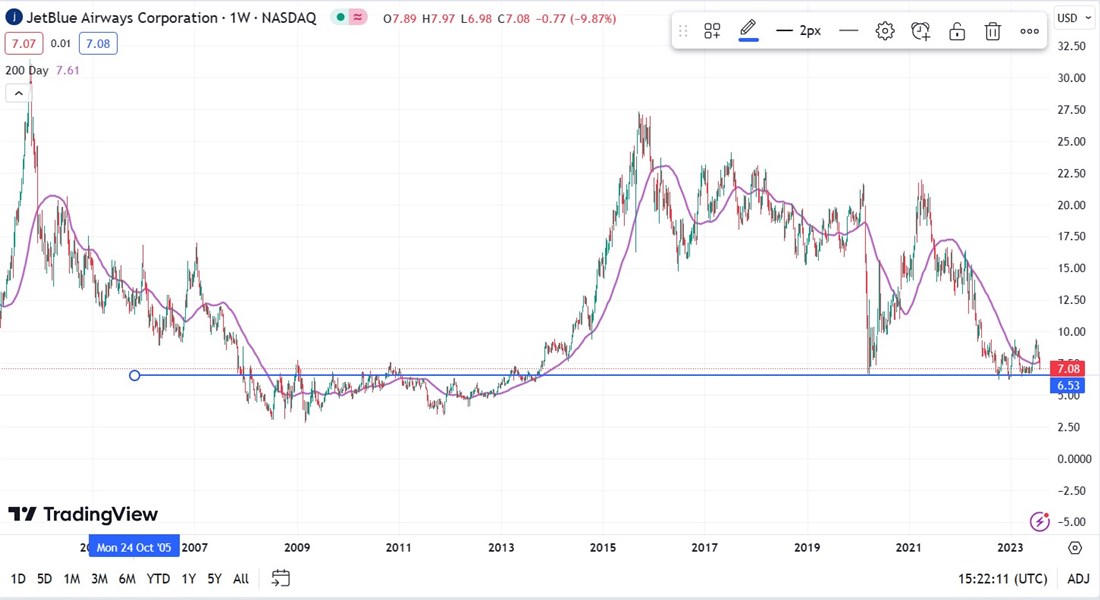This screenshot has height=600, width=1100.
Task: Click the 27.50 price axis label
Action: pos(1071,109)
